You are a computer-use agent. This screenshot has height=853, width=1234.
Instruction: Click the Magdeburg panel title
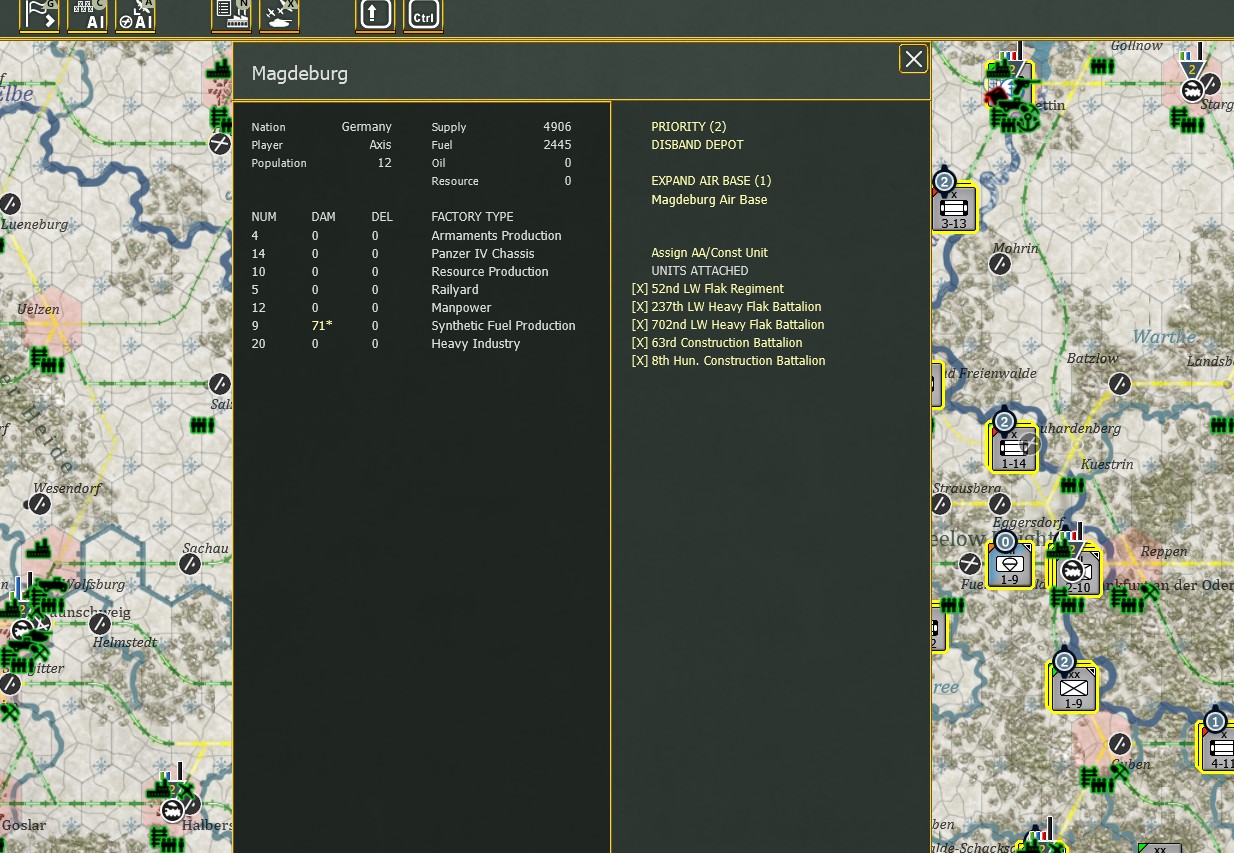(300, 74)
